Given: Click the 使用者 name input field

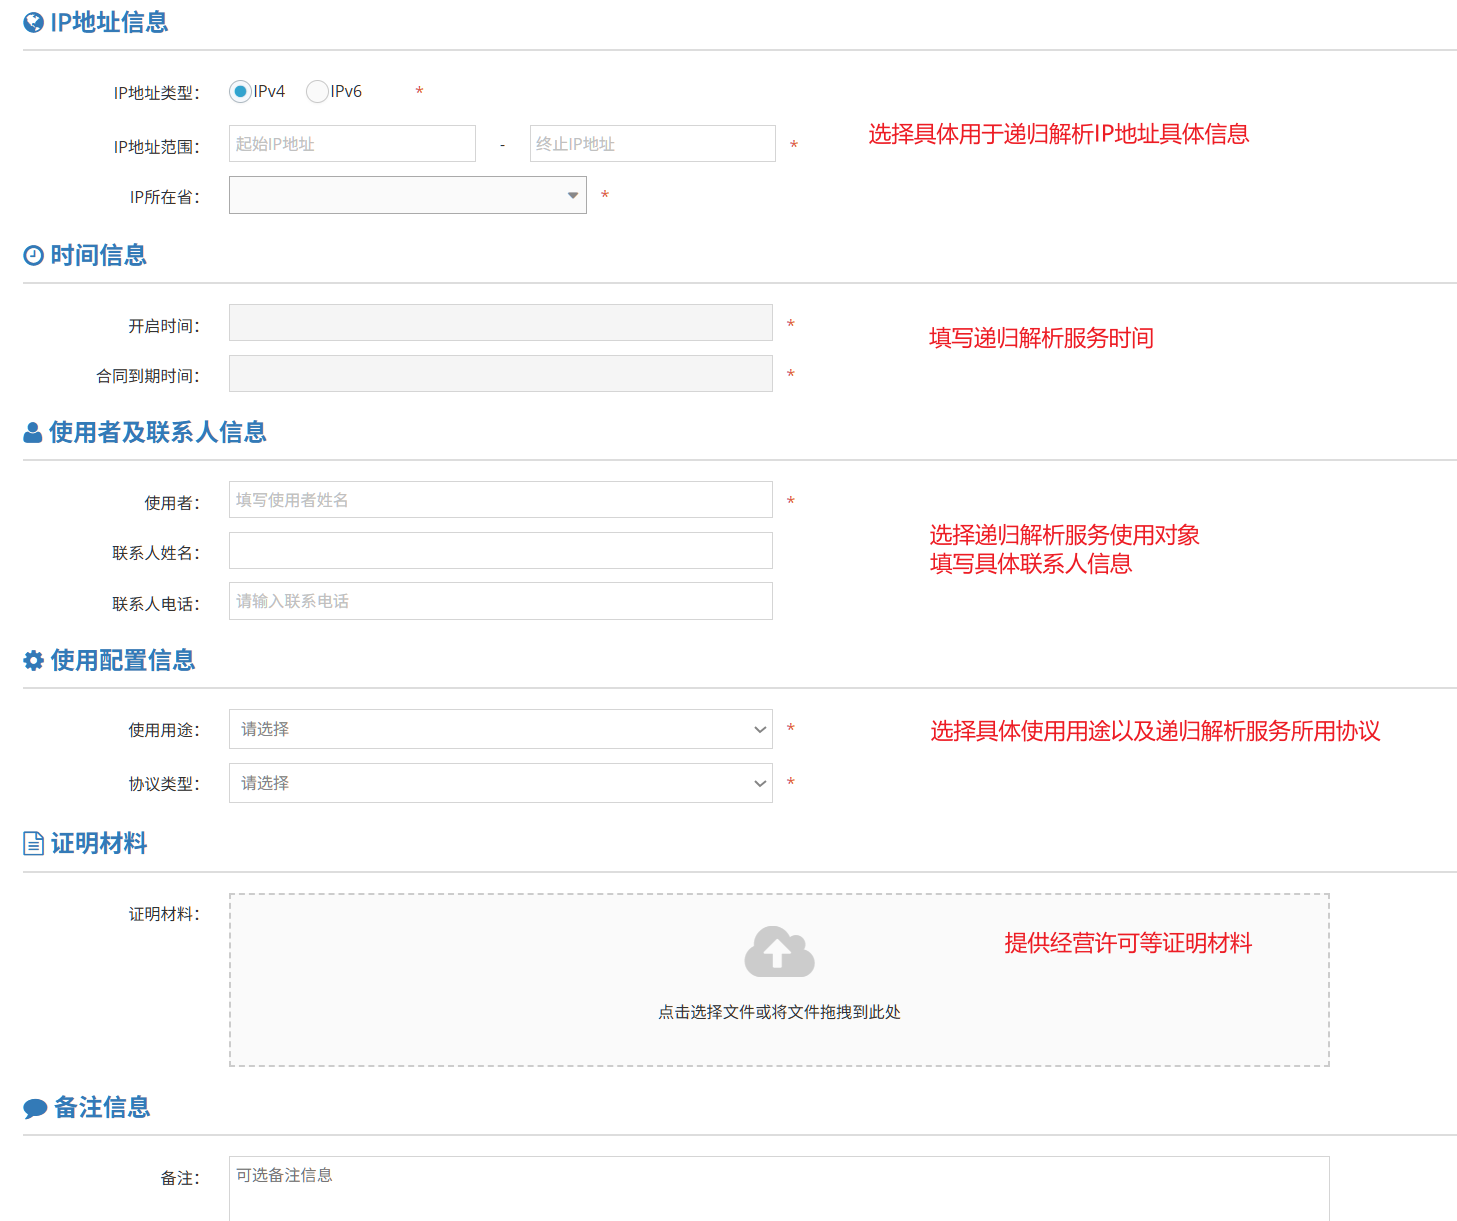Looking at the screenshot, I should click(x=500, y=500).
